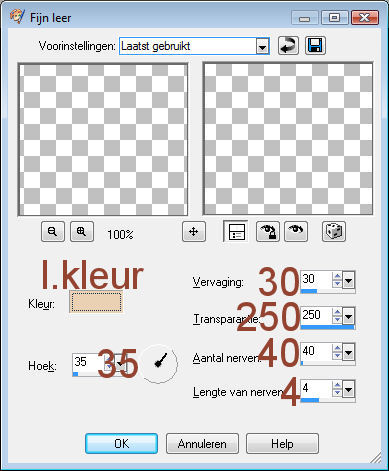Toggle show/hide previews button

coord(236,231)
